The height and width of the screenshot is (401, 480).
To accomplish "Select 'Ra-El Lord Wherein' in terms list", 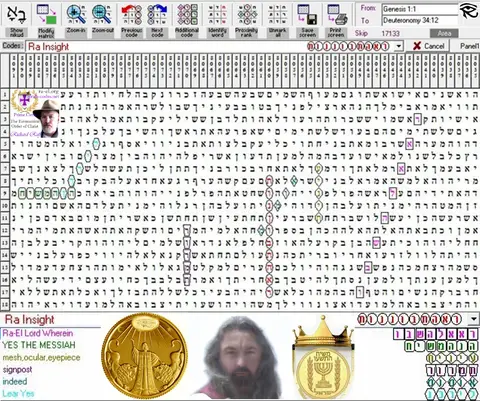I will pos(38,333).
